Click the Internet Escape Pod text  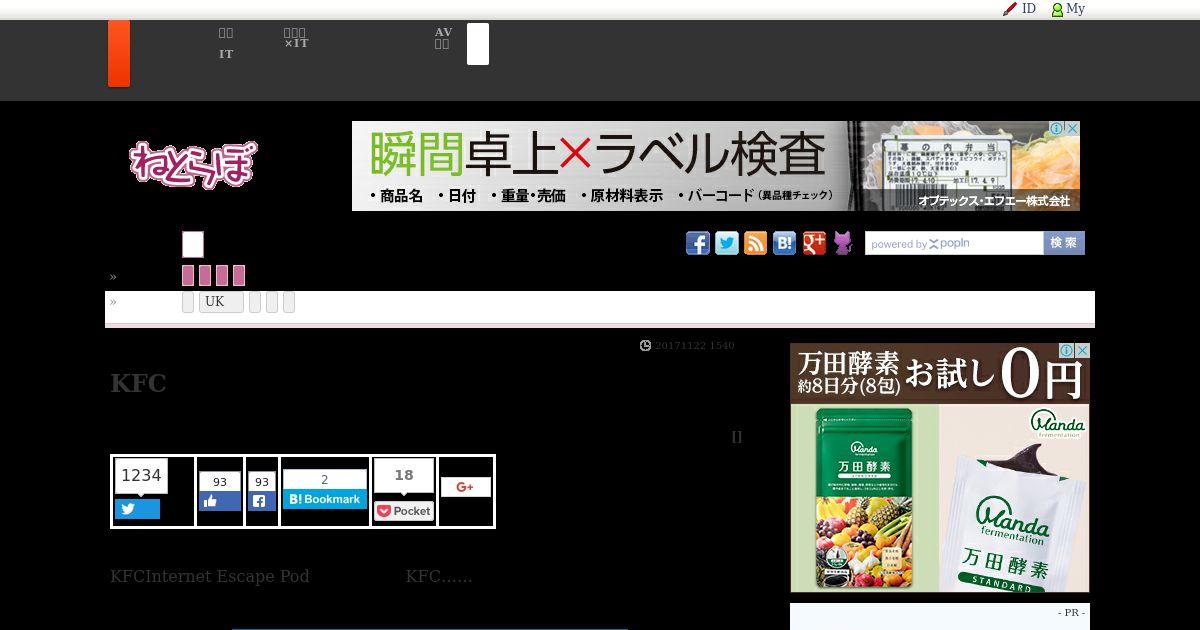[x=228, y=576]
